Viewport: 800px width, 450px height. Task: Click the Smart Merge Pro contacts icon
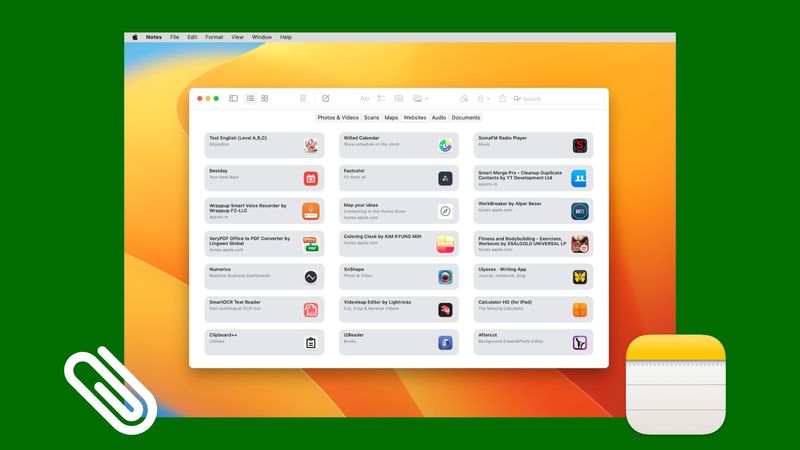[x=580, y=179]
